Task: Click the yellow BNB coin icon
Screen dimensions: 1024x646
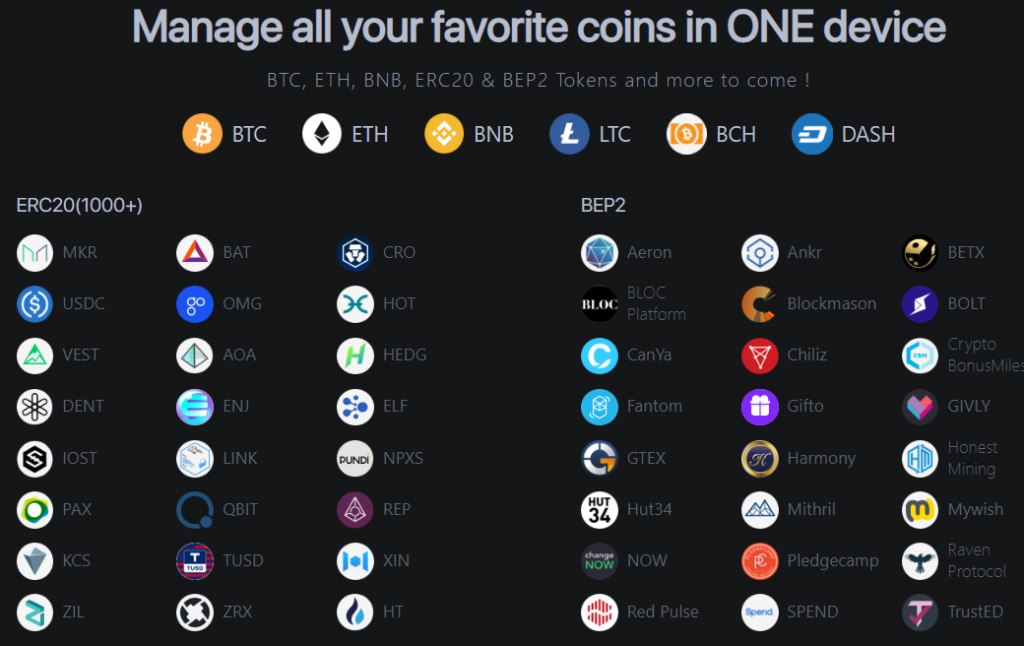Action: click(x=444, y=134)
